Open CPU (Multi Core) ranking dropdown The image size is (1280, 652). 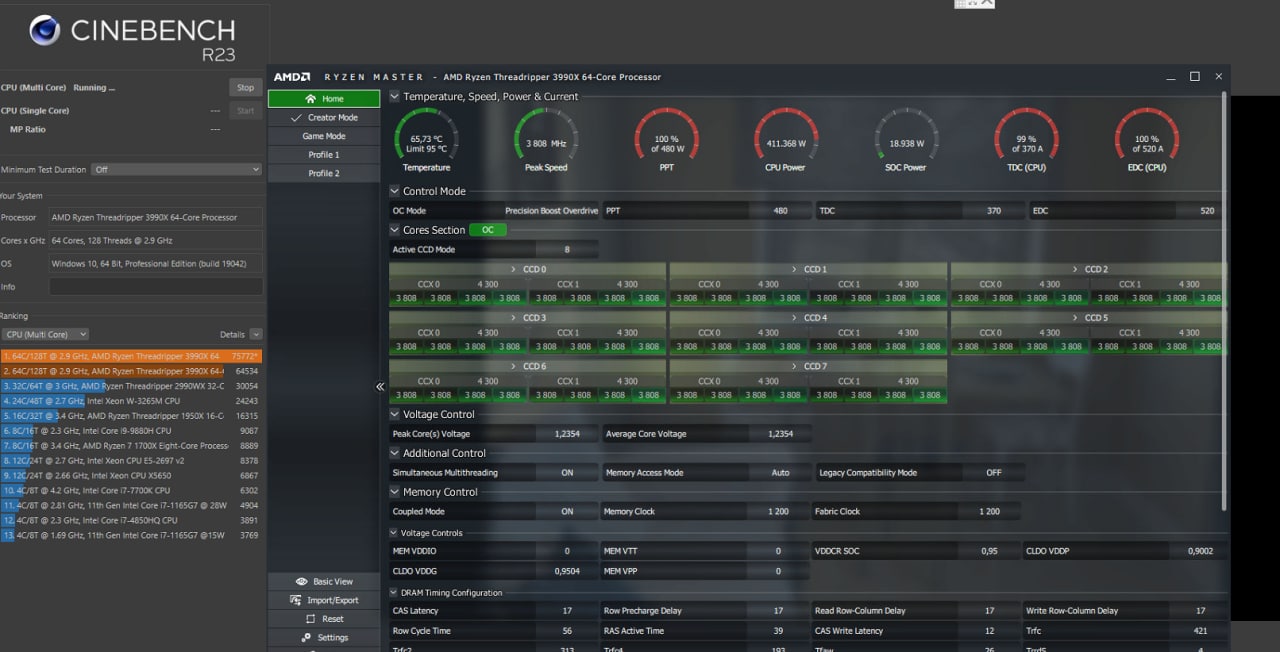point(45,334)
